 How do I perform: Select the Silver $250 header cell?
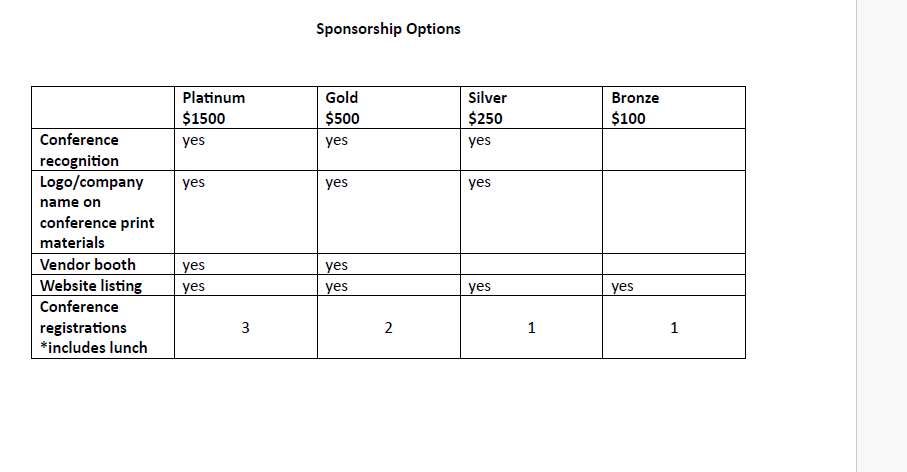[x=531, y=108]
